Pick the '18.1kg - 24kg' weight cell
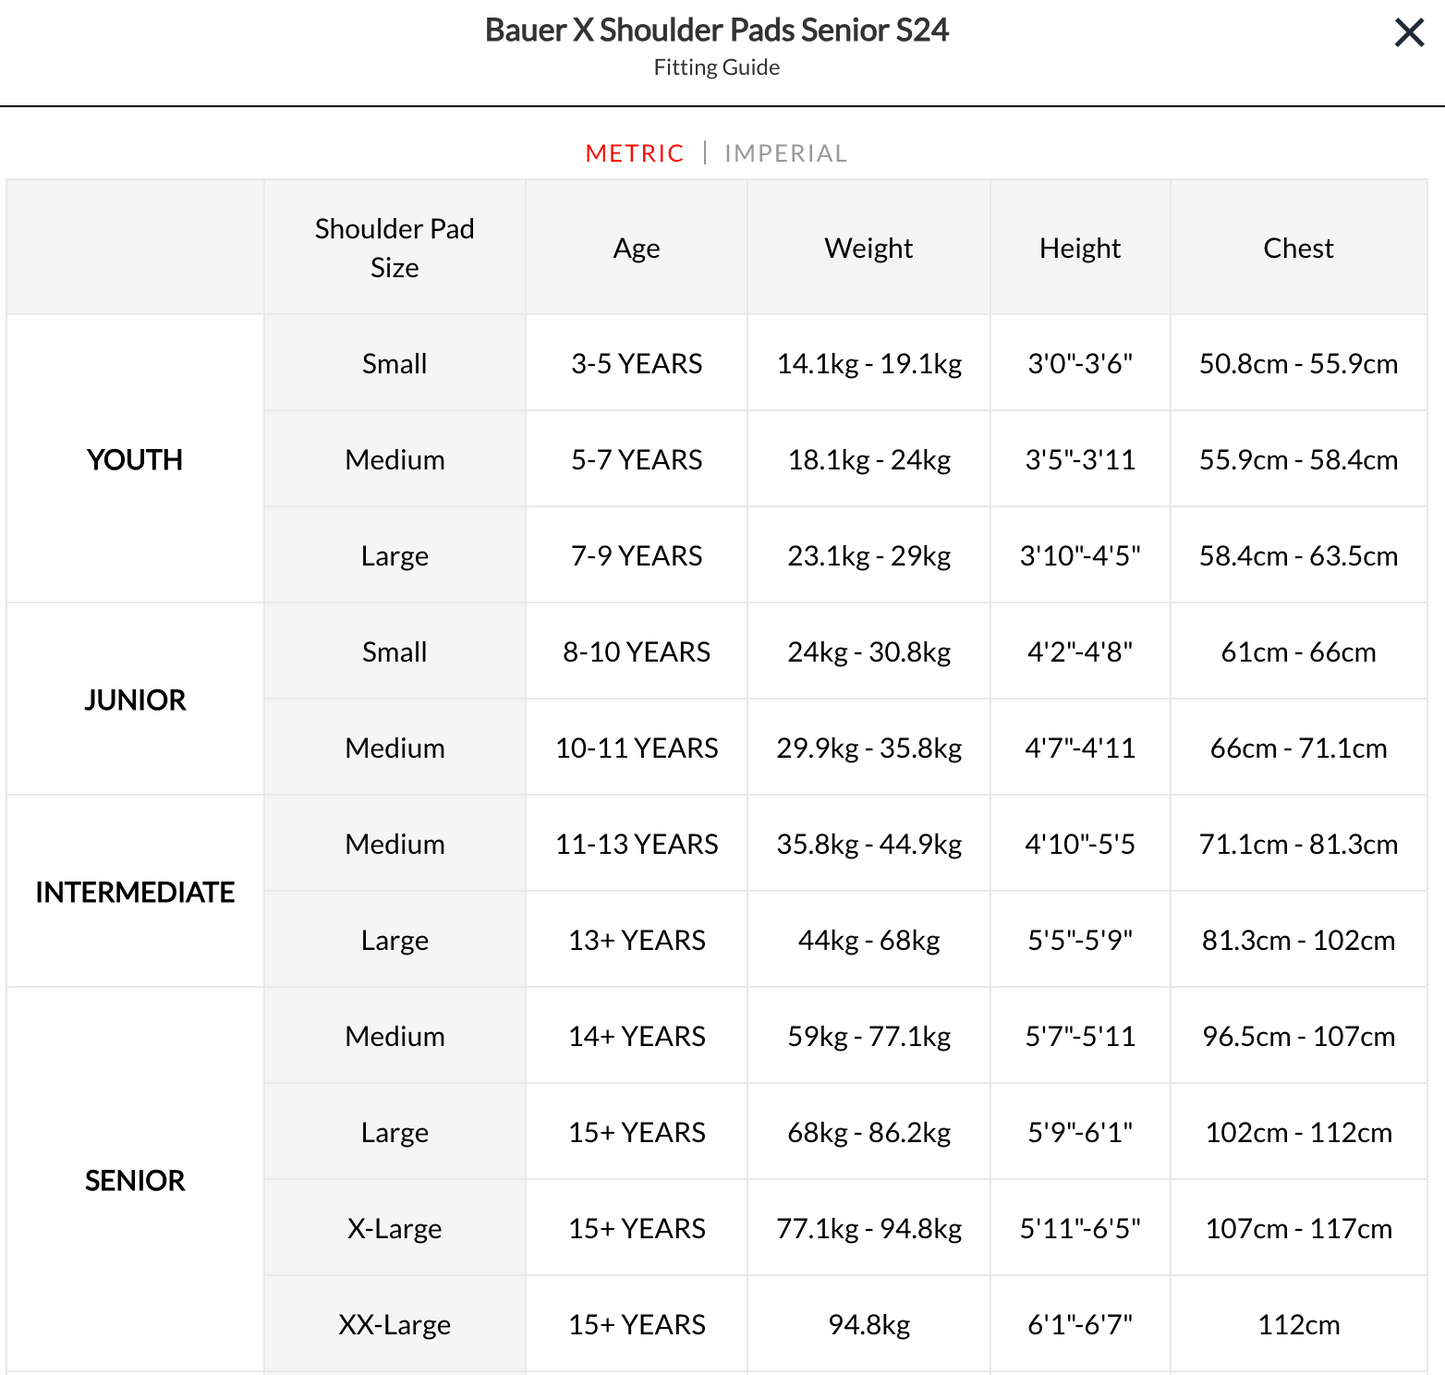This screenshot has height=1375, width=1445. [869, 460]
